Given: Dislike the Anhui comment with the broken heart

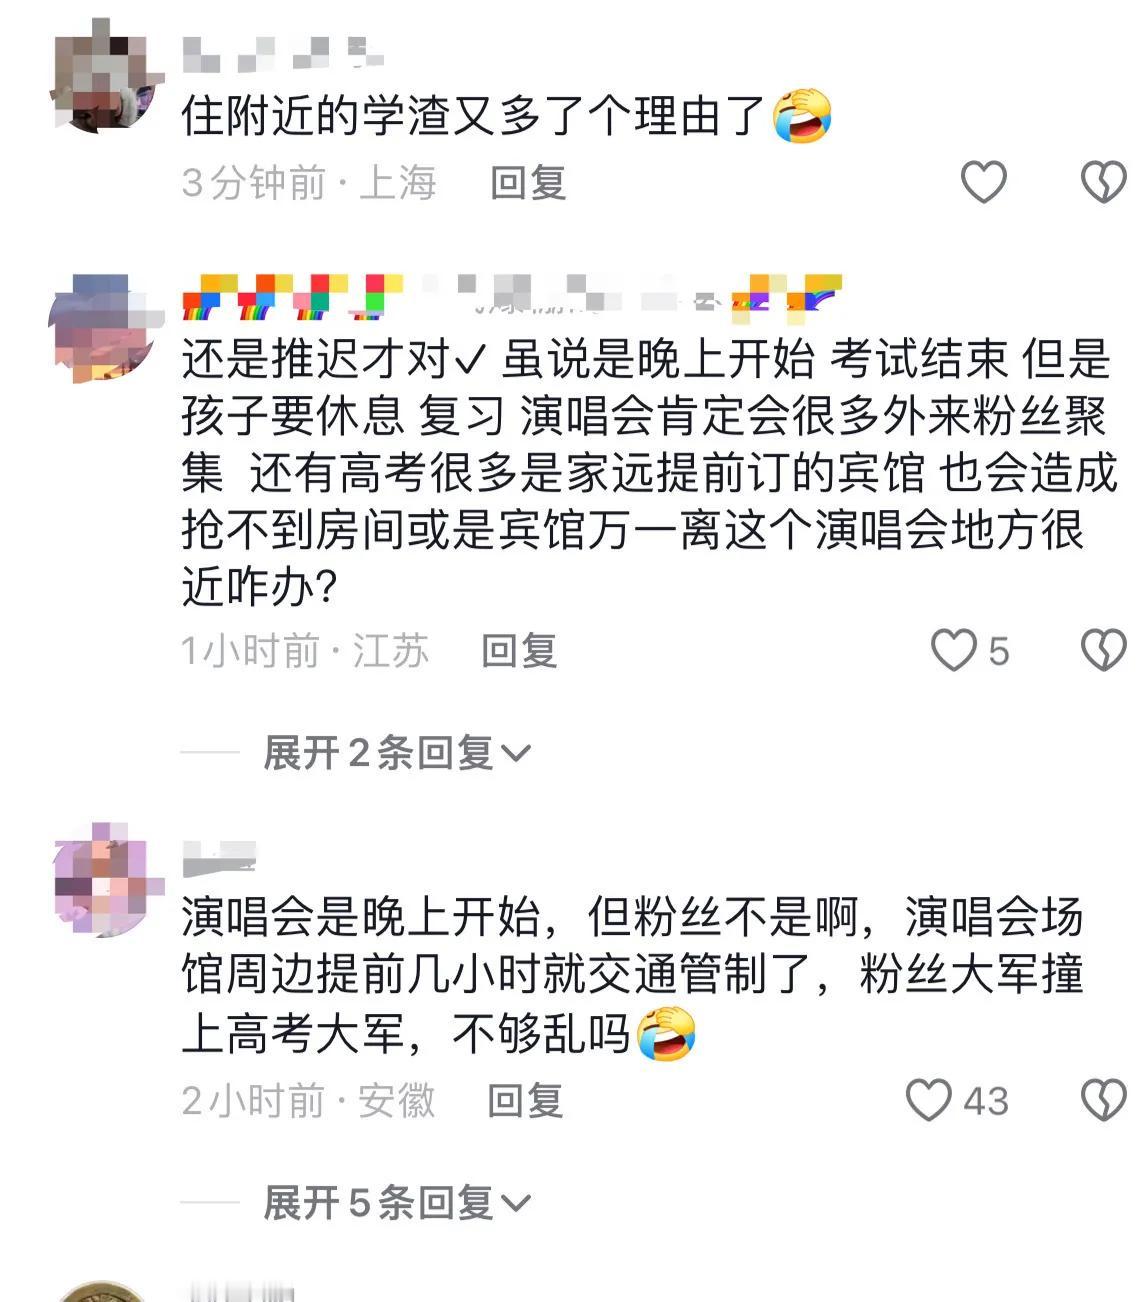Looking at the screenshot, I should pos(1104,1100).
